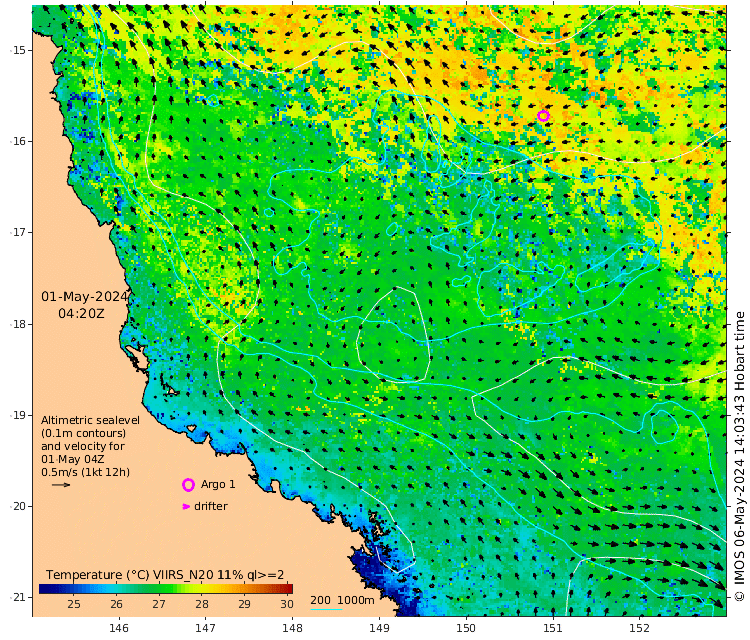Click the longitude label 147

tap(205, 628)
